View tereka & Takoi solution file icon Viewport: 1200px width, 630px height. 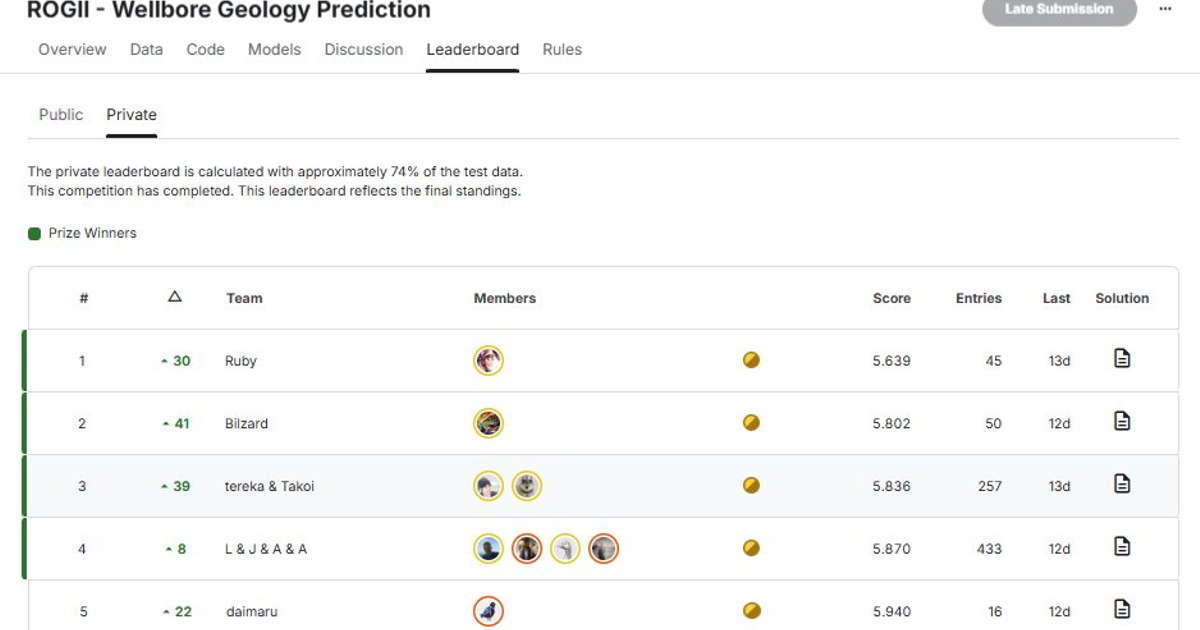click(x=1122, y=484)
